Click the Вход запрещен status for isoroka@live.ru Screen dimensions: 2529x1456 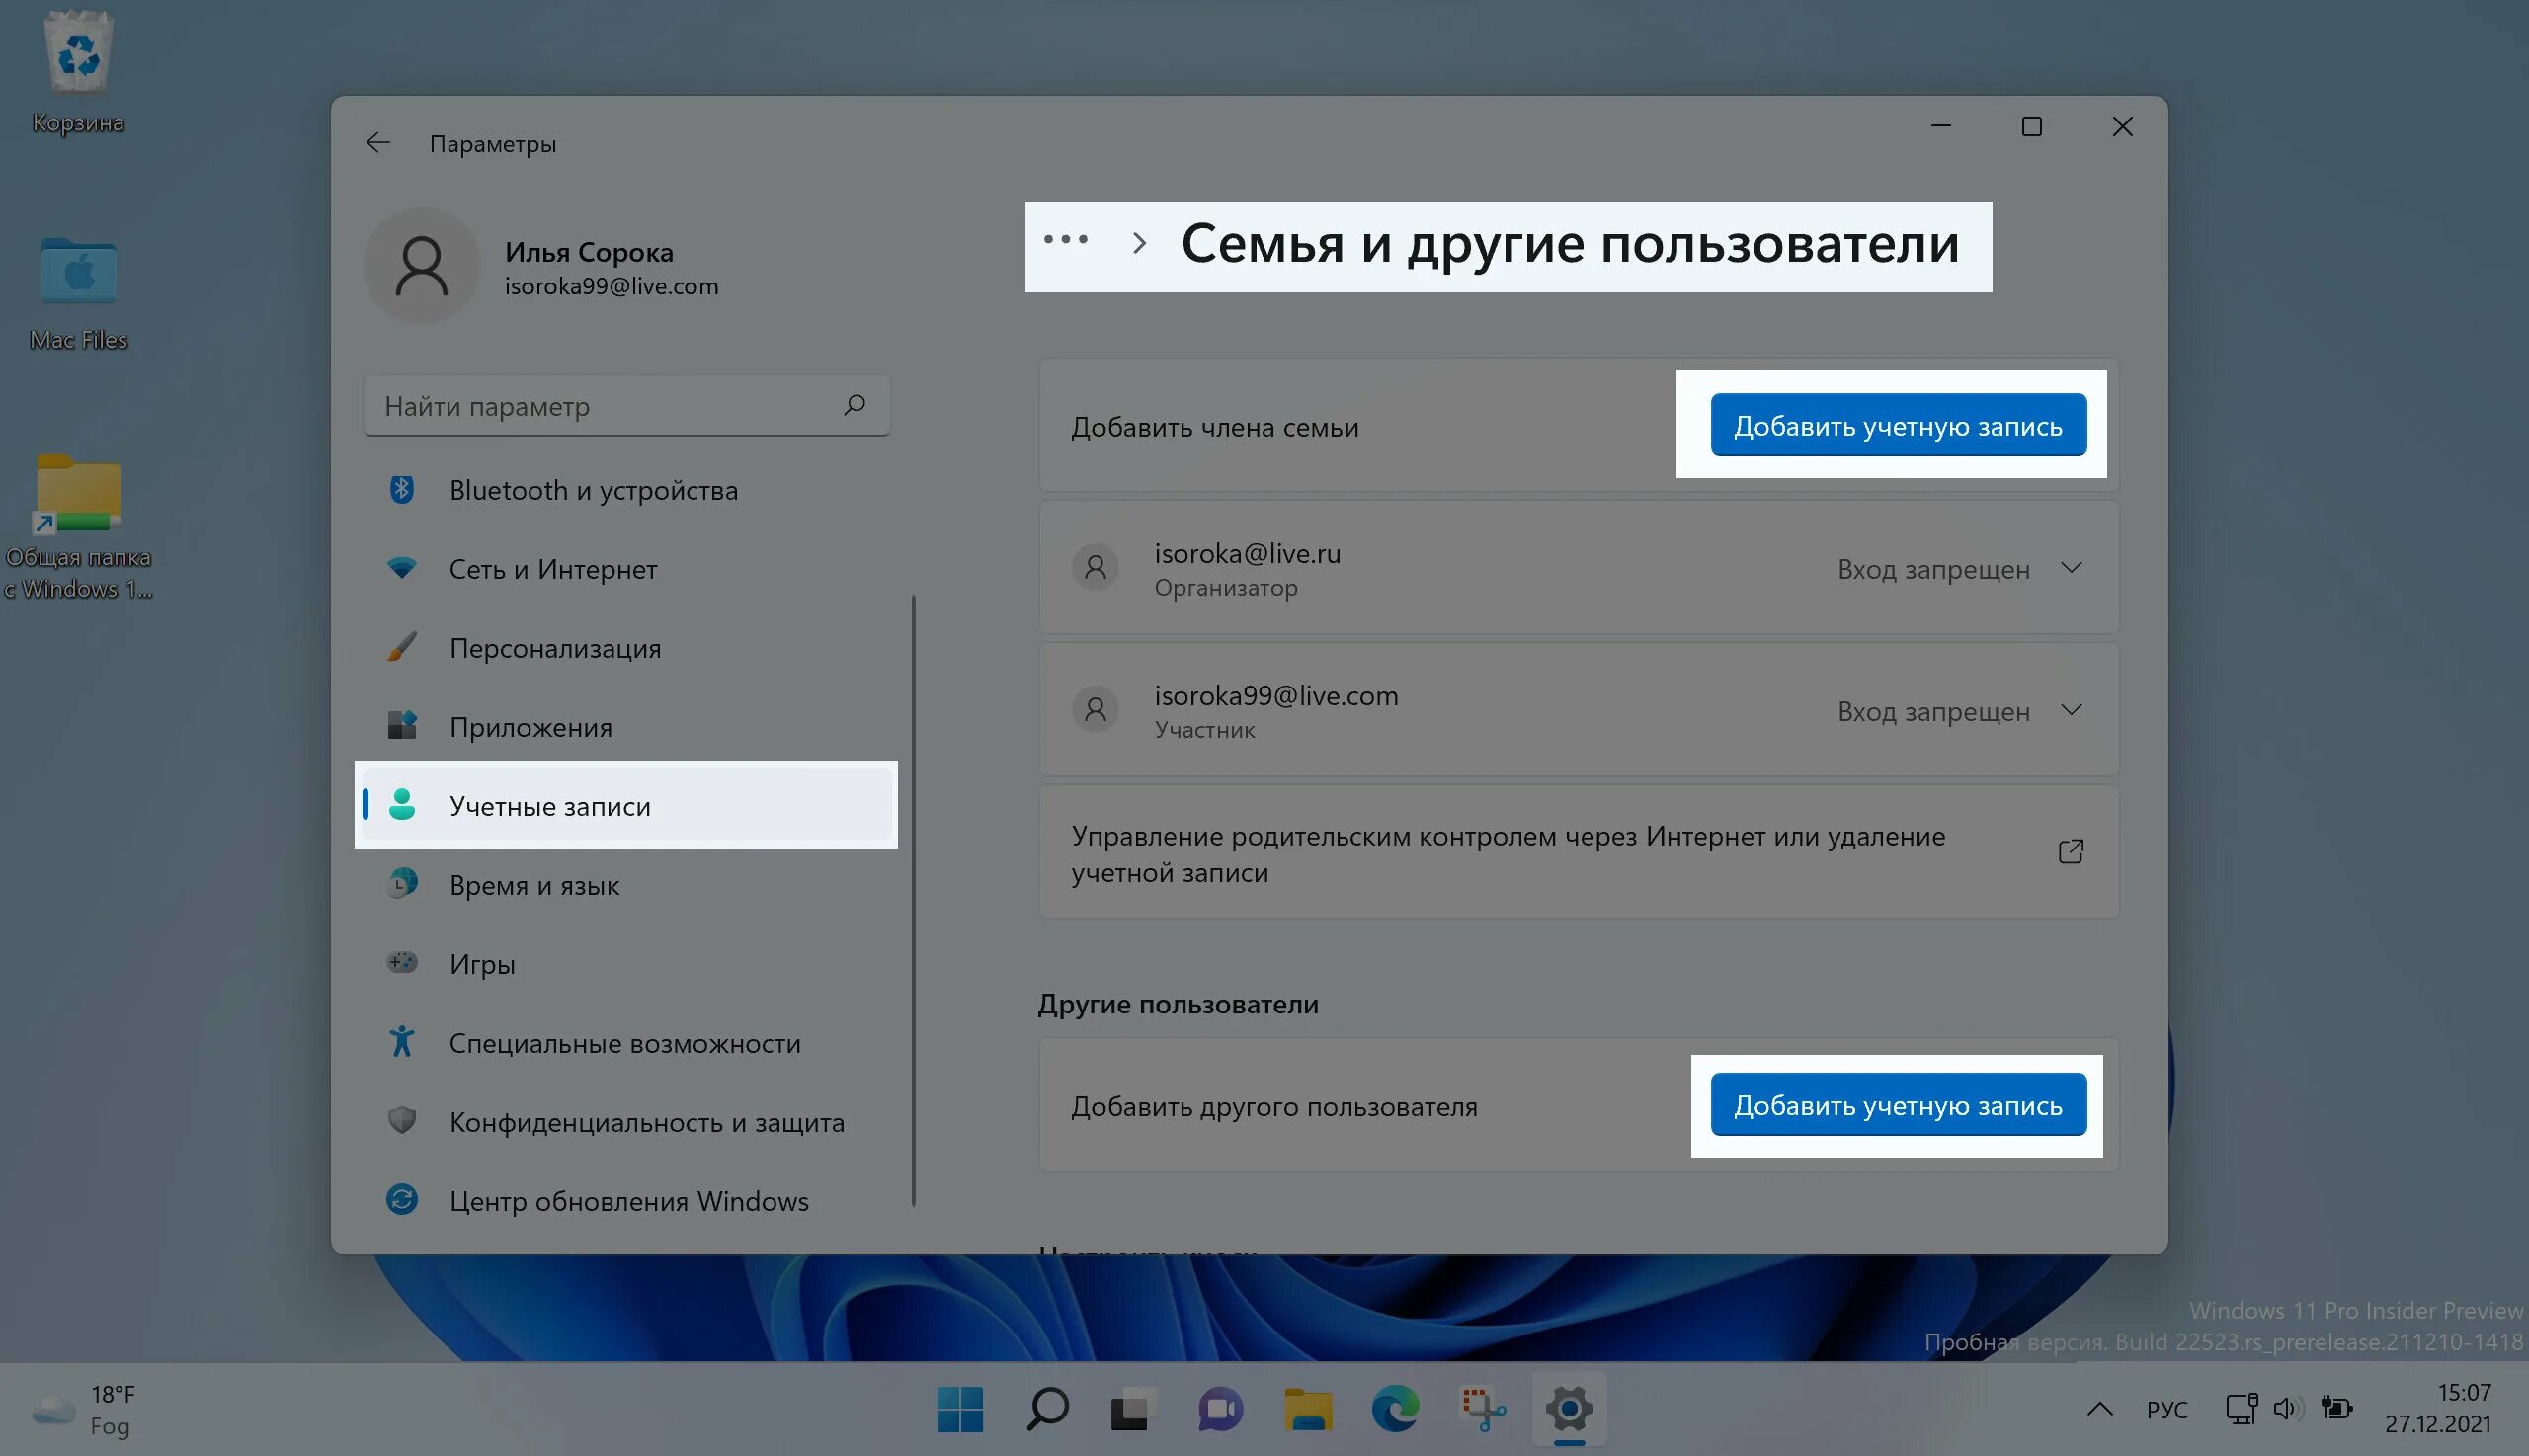click(1933, 569)
